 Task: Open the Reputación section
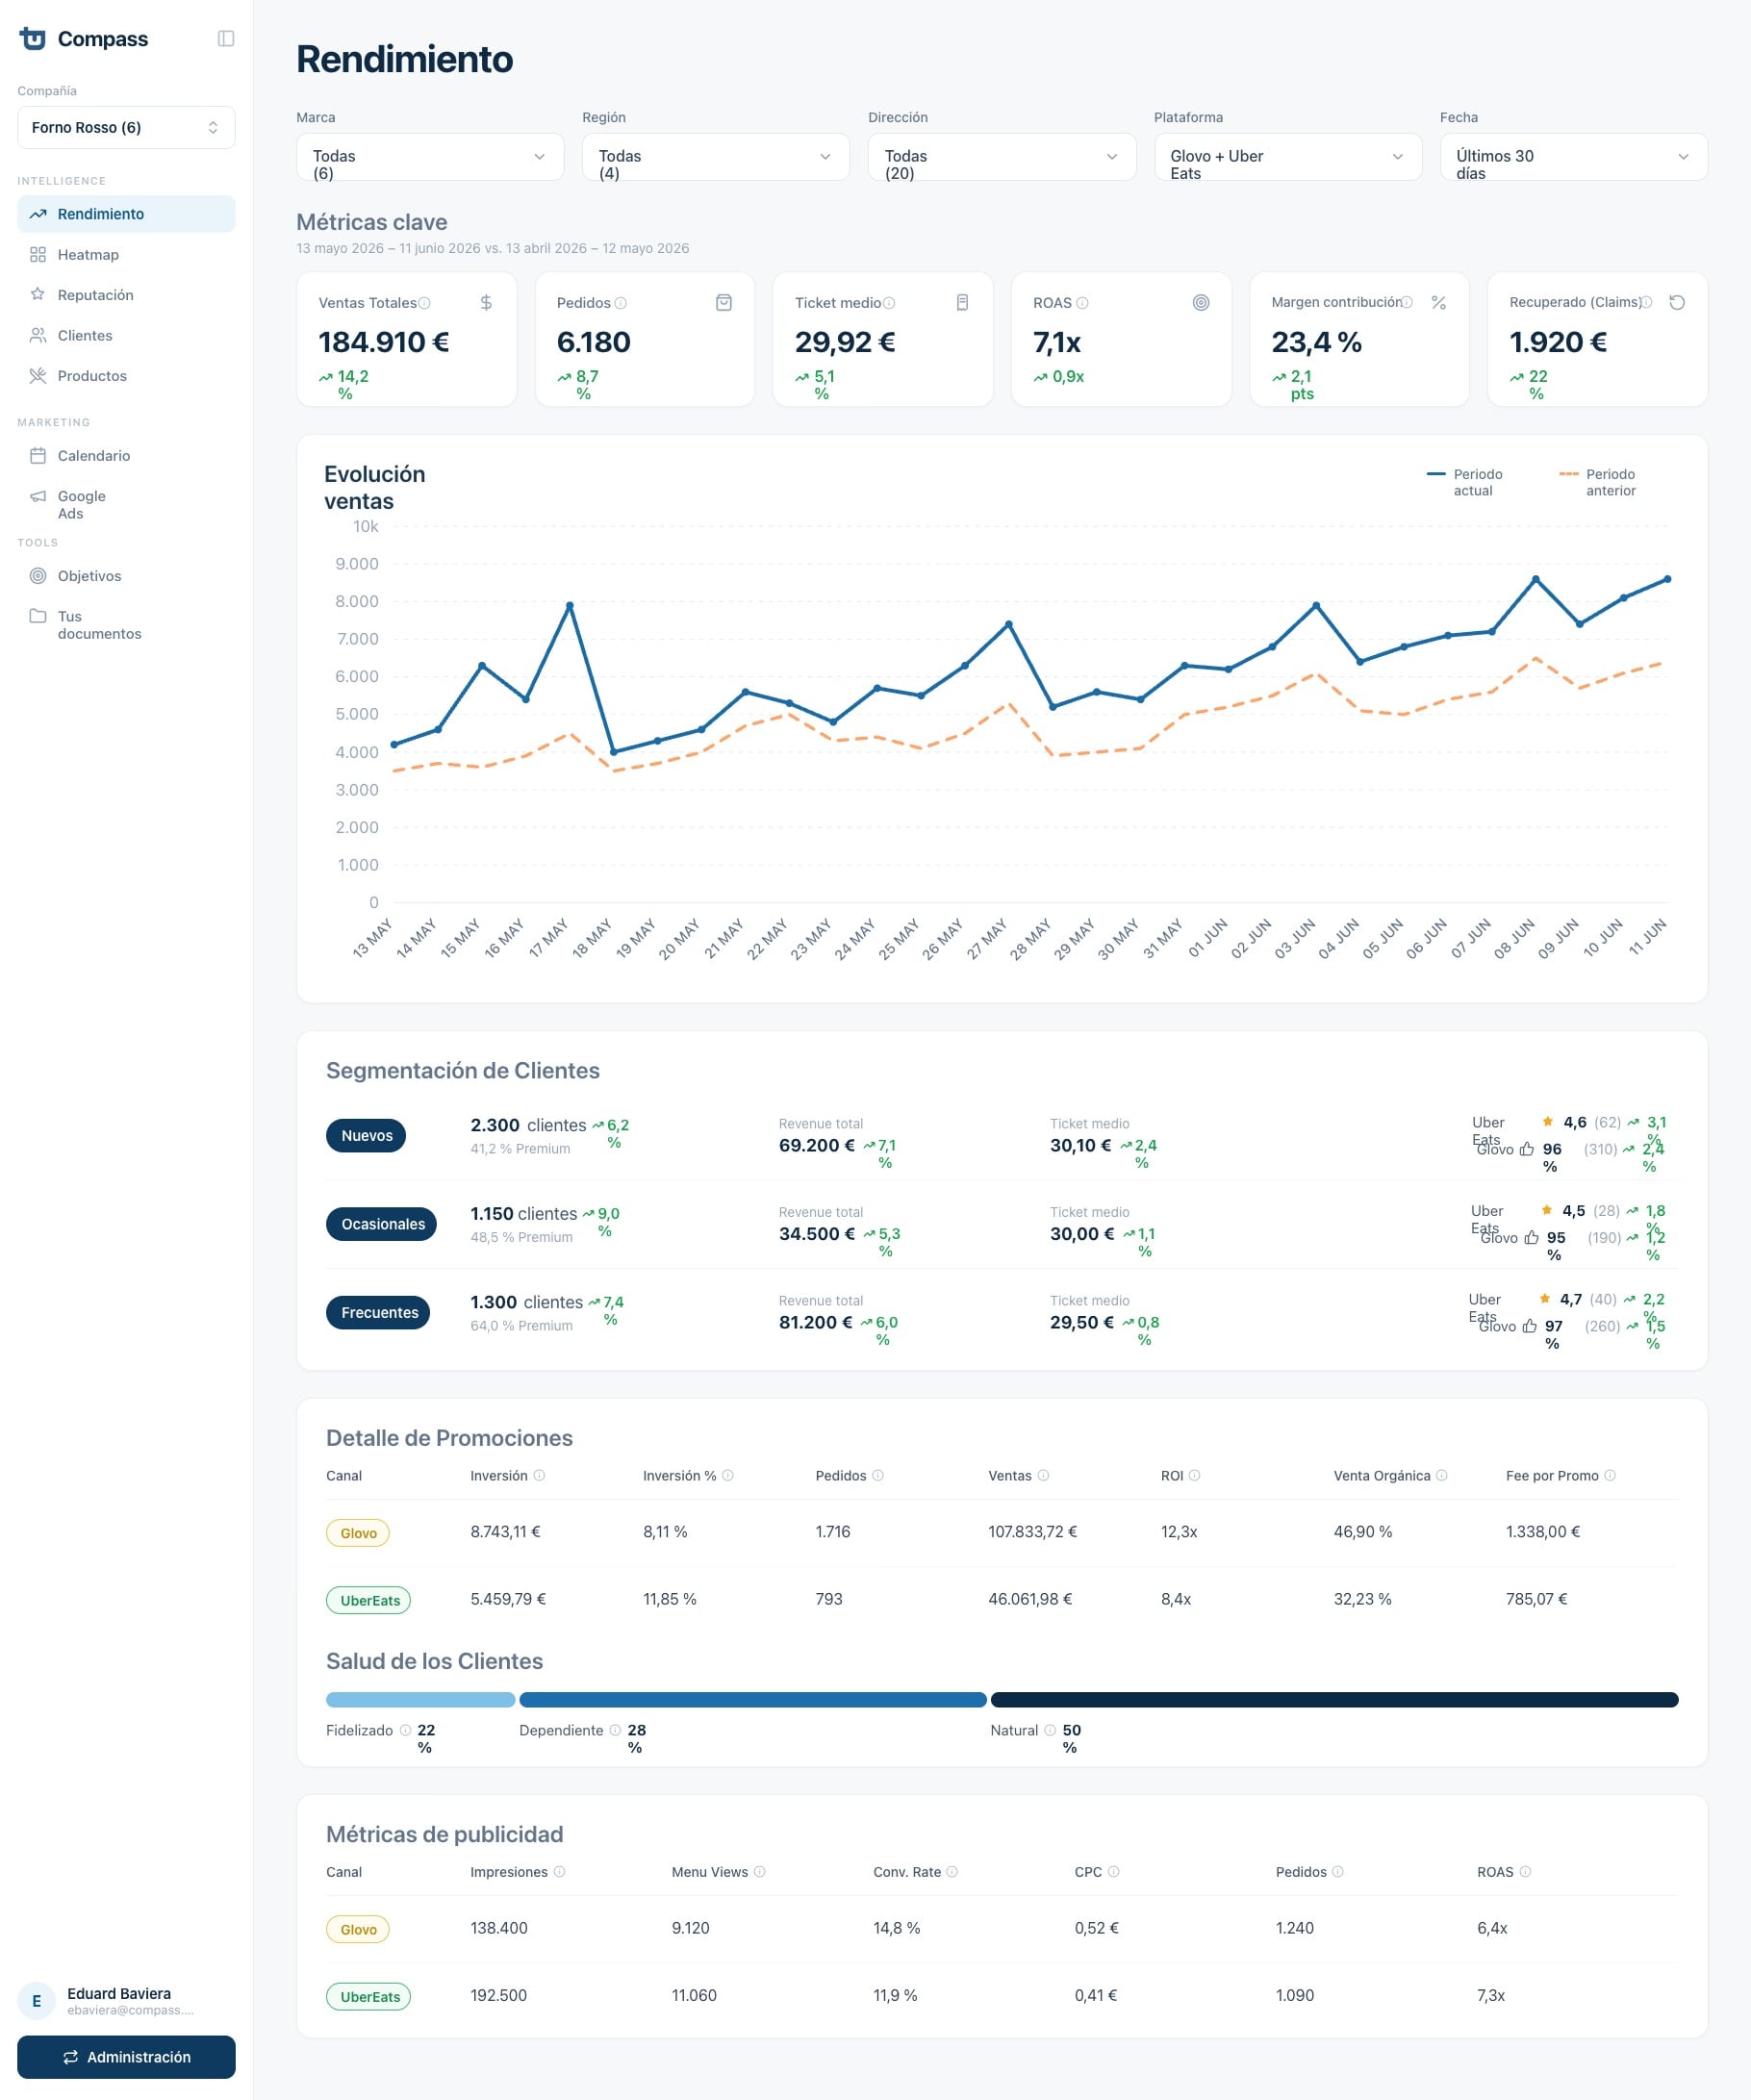click(126, 295)
